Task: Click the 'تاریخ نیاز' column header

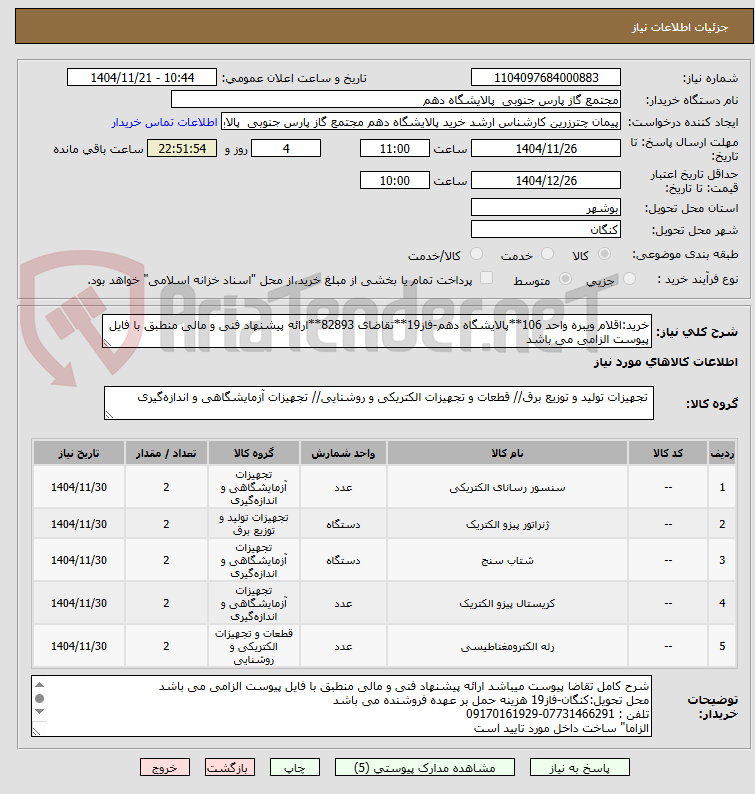Action: 79,453
